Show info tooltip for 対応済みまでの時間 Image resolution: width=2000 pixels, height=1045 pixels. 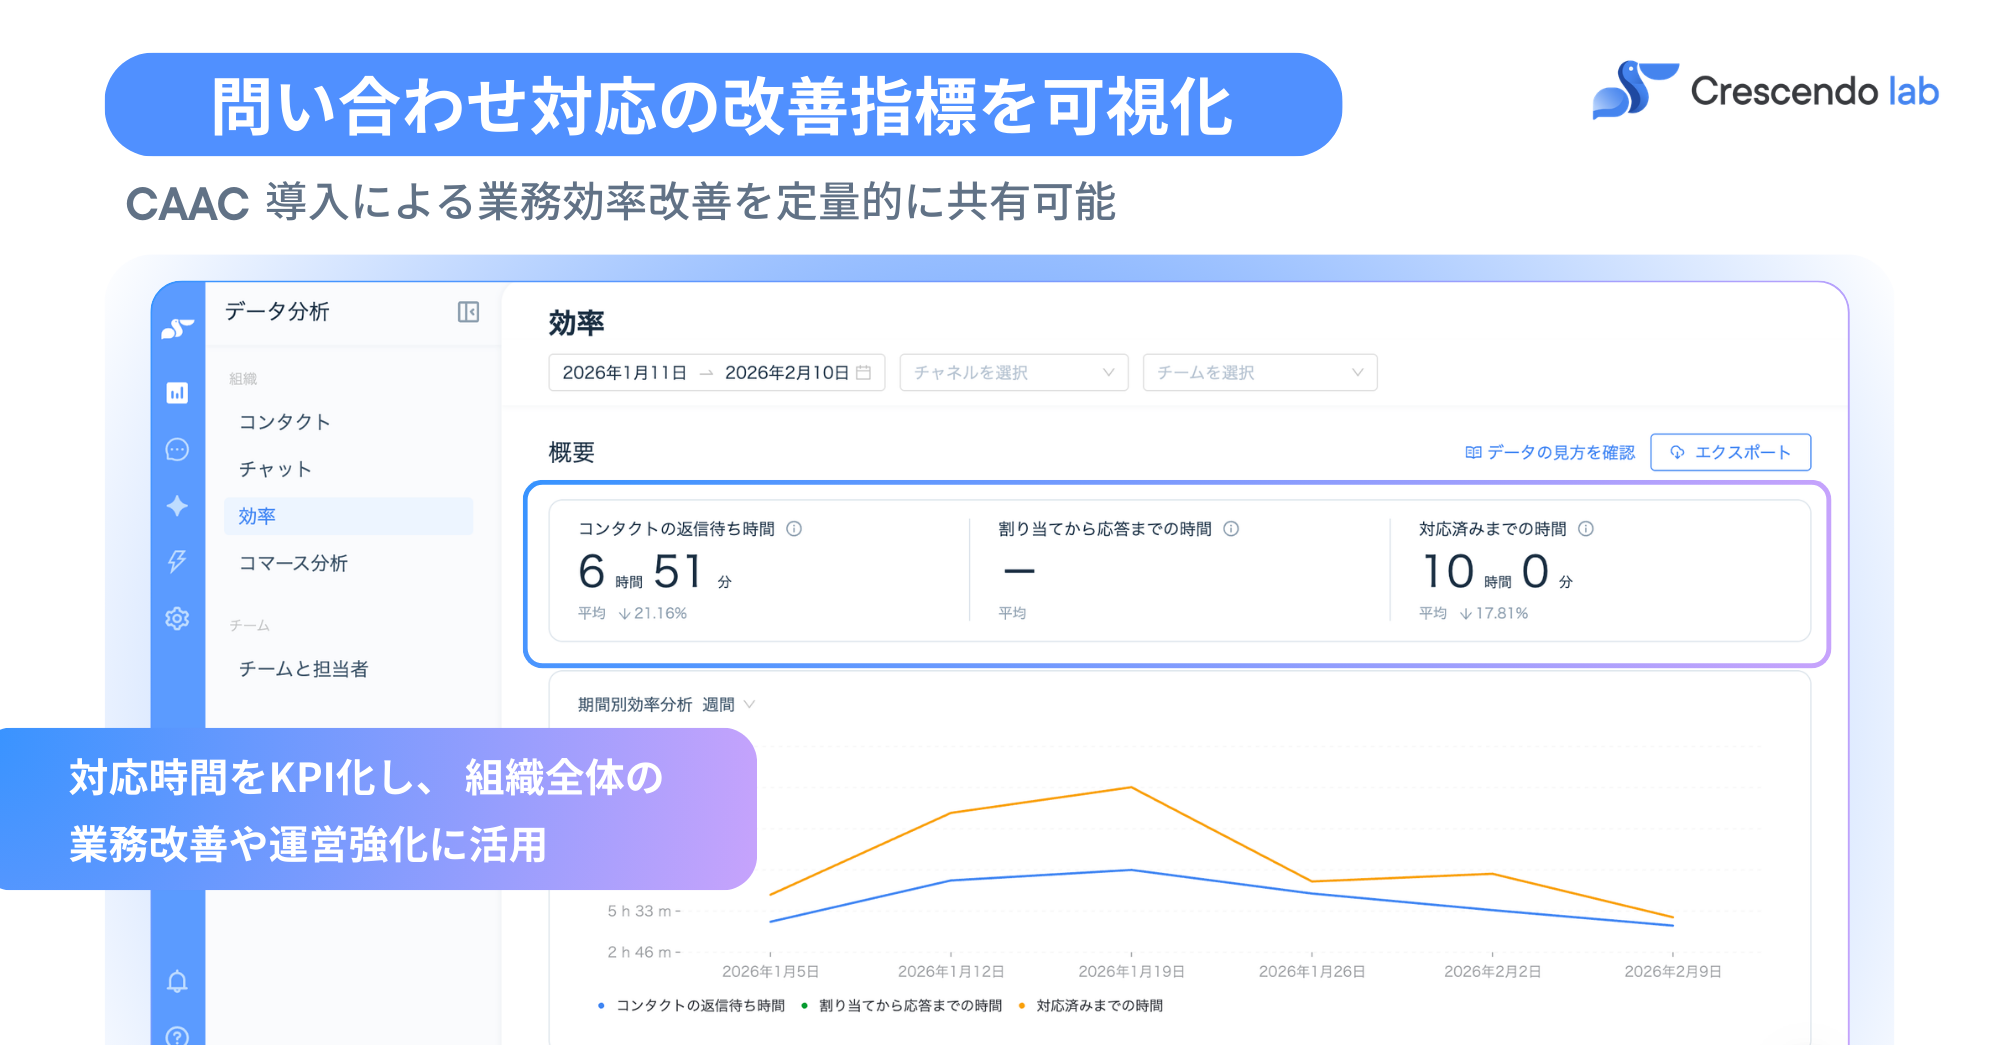click(x=1586, y=529)
